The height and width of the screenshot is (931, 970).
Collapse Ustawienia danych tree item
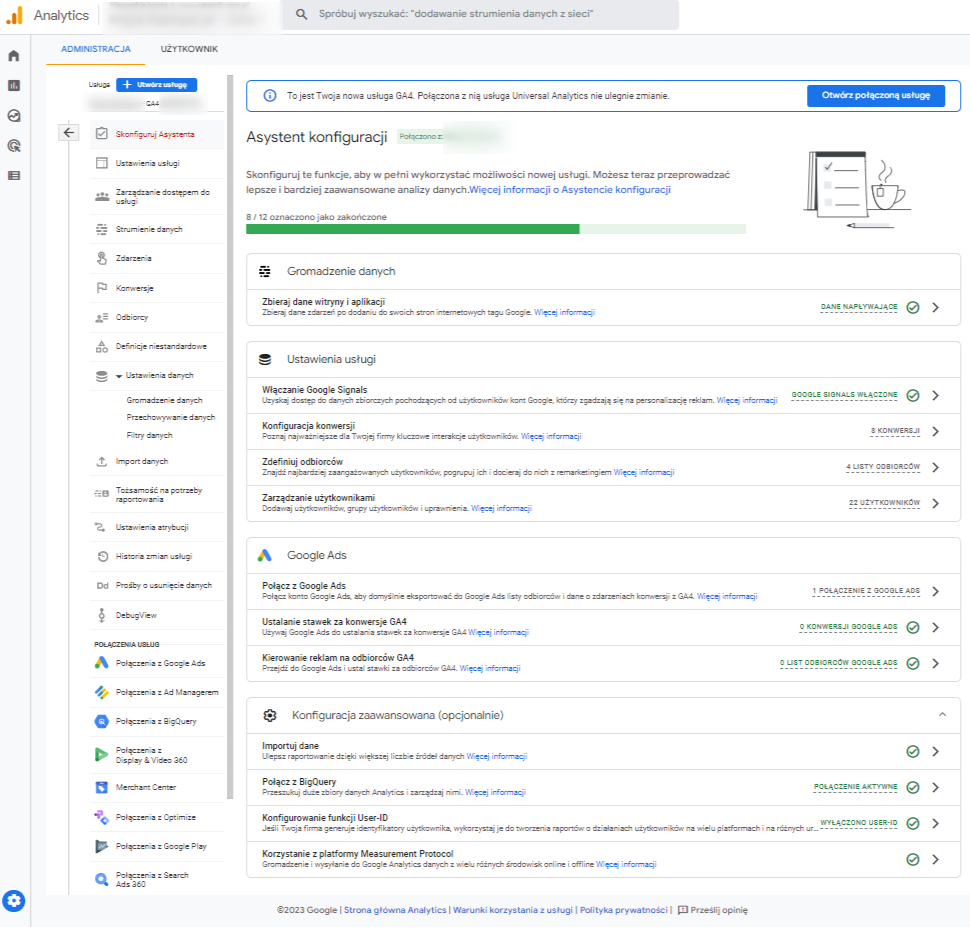click(x=119, y=376)
